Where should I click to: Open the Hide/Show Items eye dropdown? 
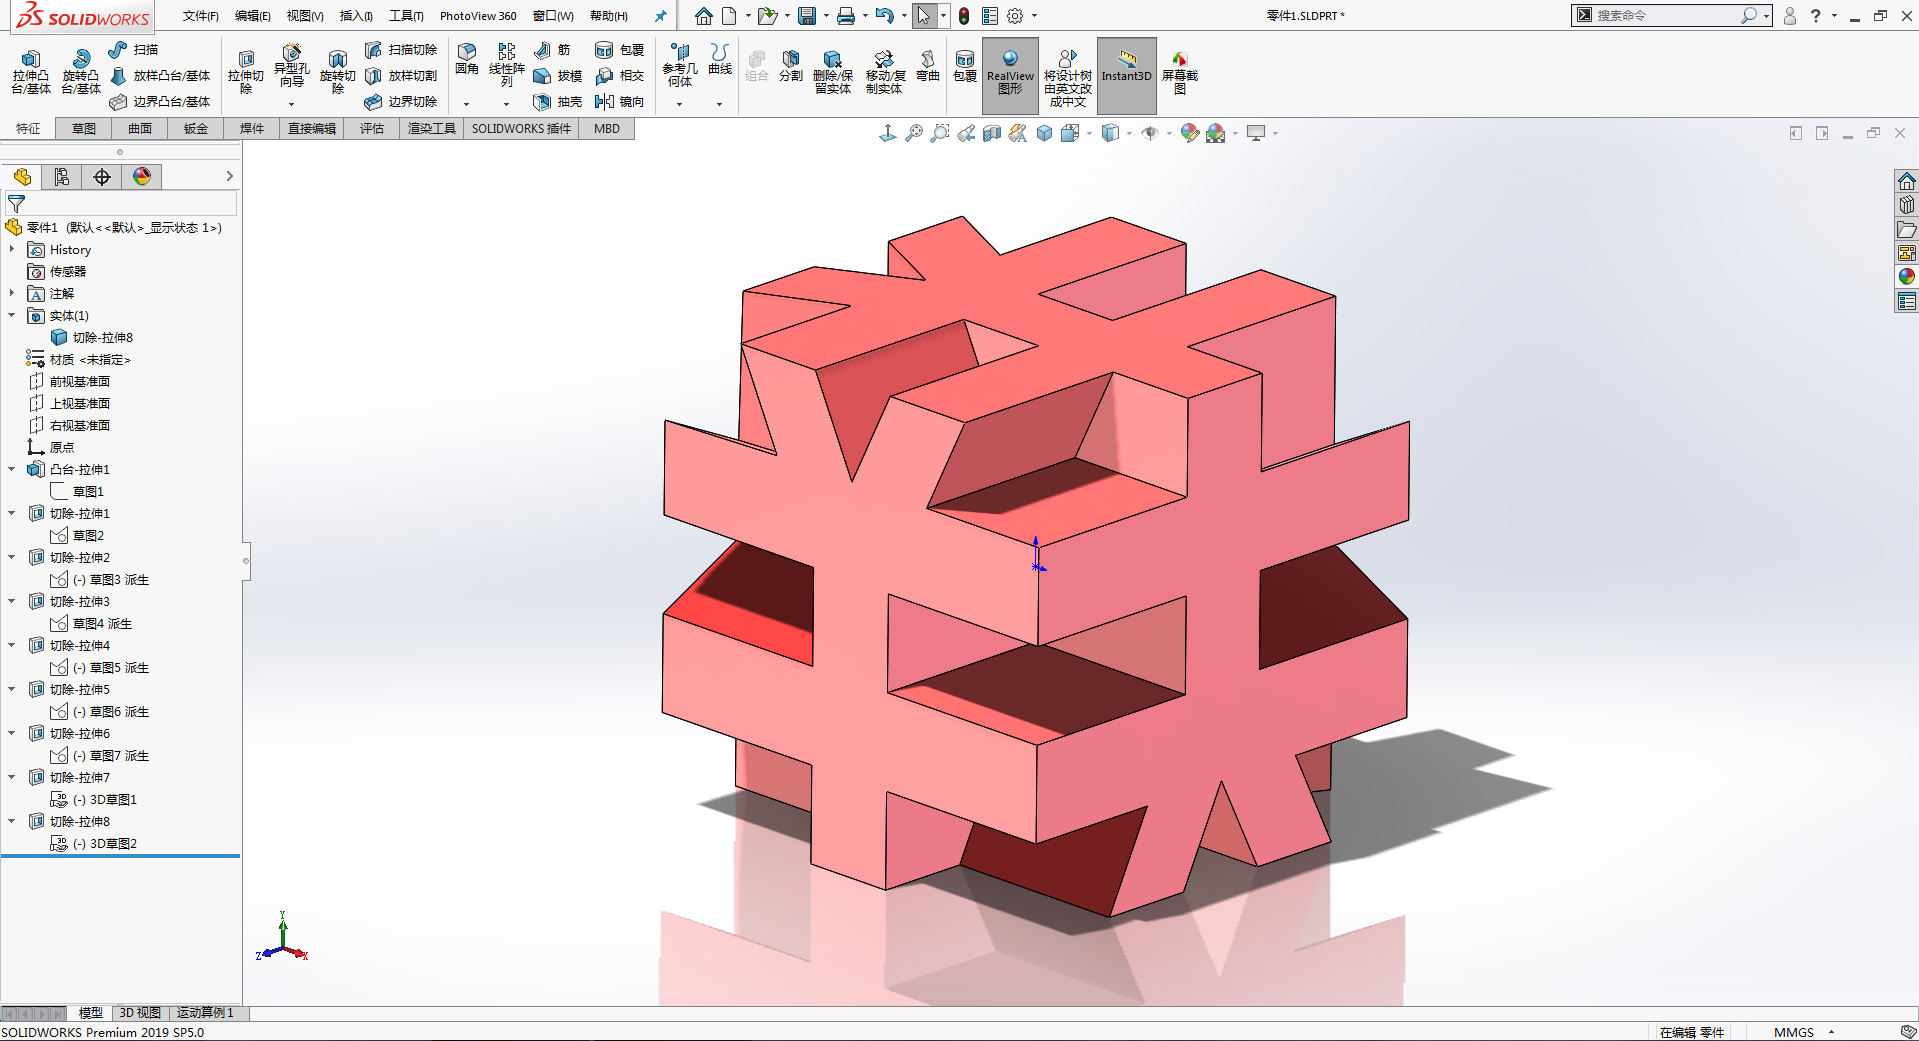(1169, 133)
